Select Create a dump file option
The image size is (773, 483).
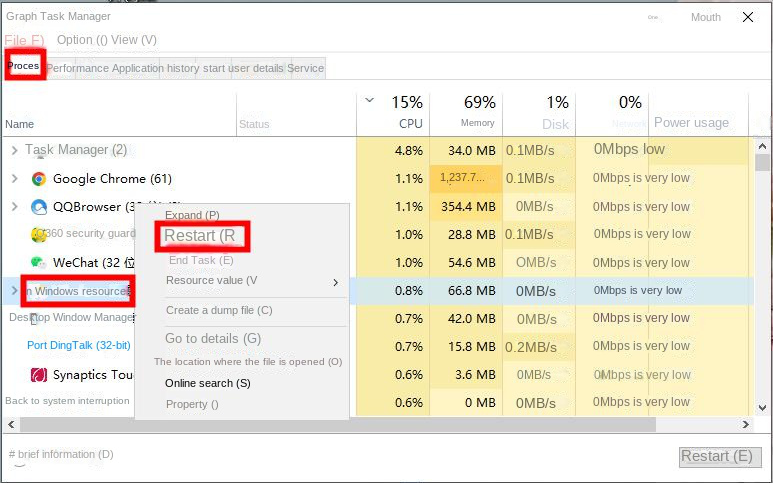219,310
